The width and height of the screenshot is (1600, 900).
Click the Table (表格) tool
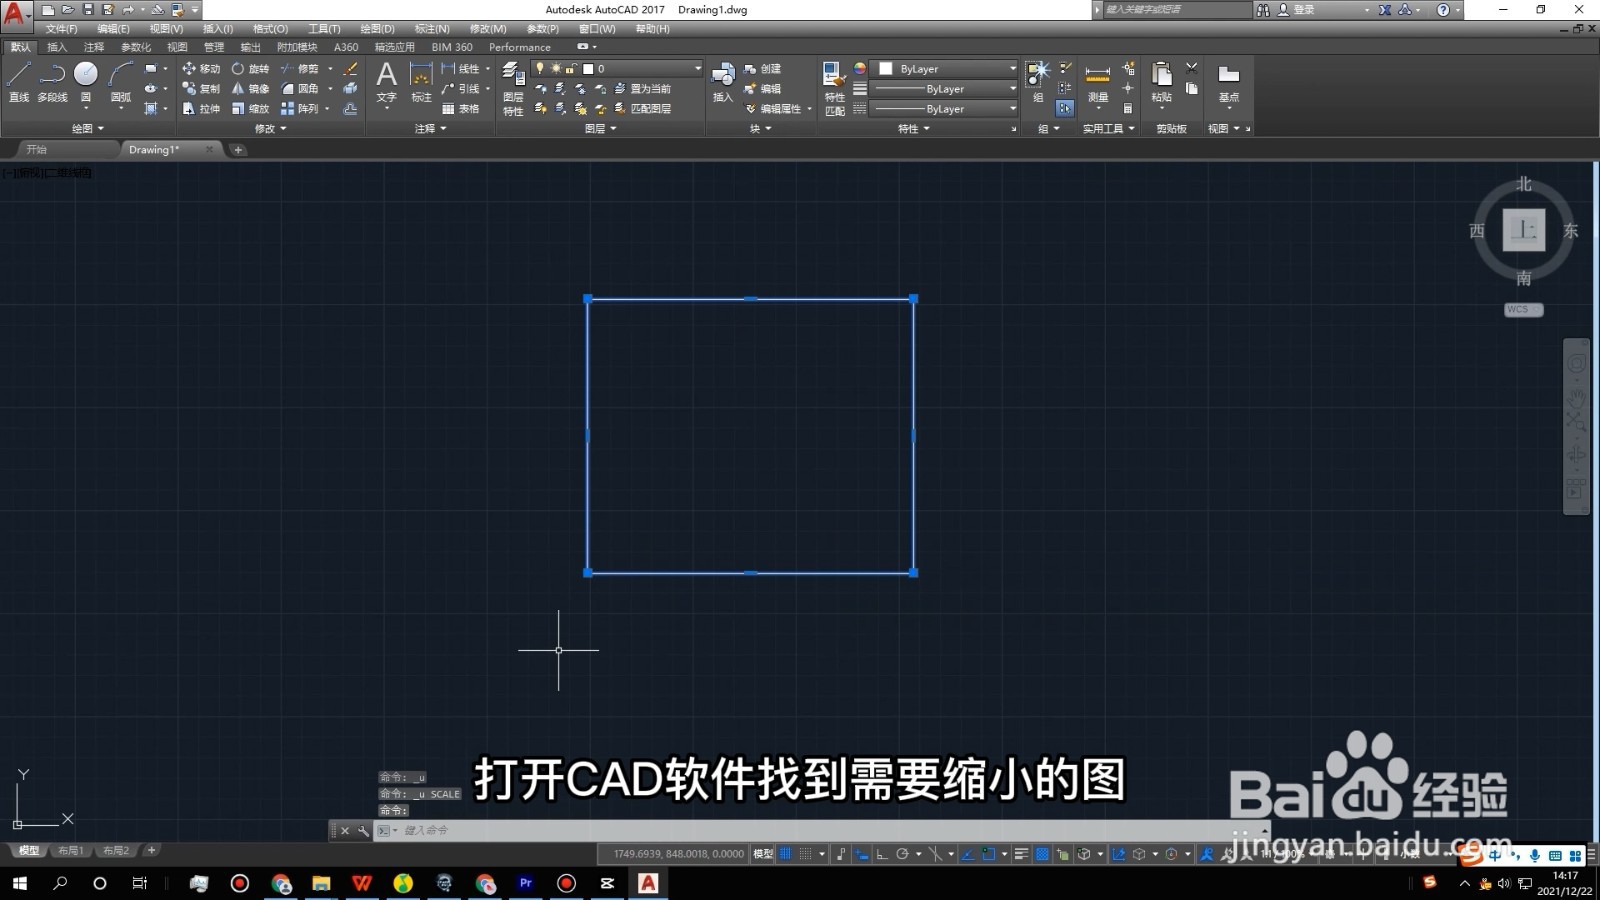461,109
